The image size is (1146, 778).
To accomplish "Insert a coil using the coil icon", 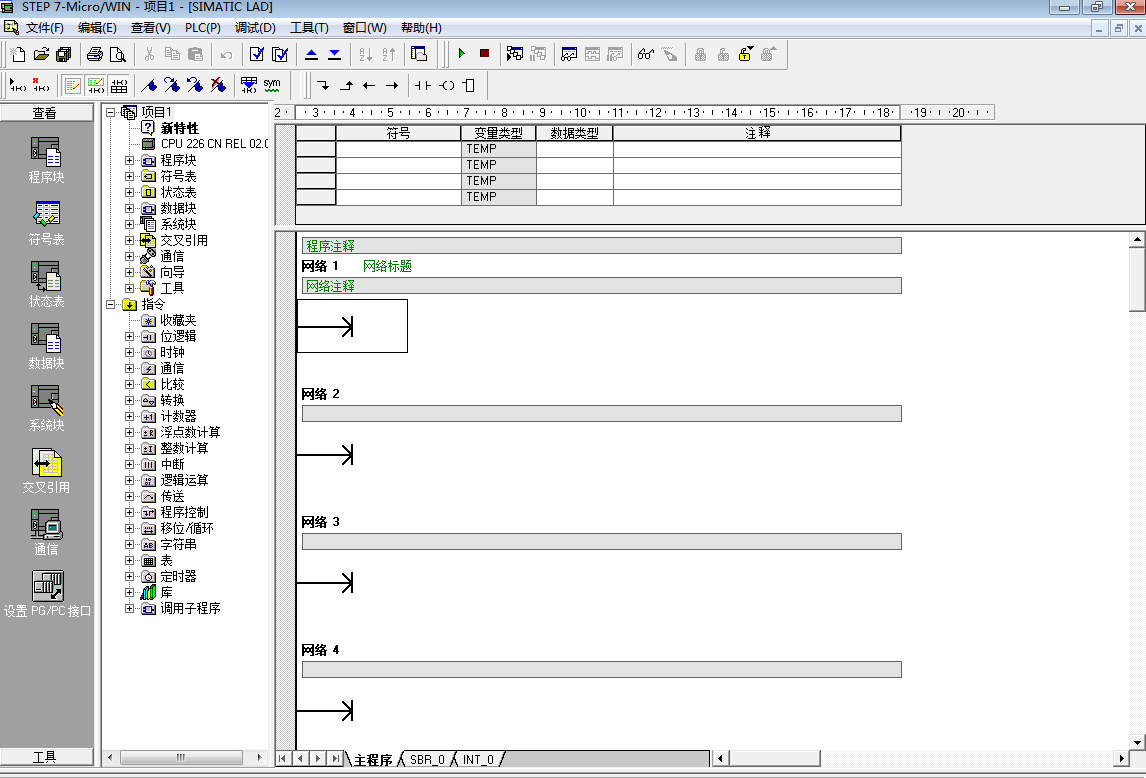I will [x=447, y=86].
